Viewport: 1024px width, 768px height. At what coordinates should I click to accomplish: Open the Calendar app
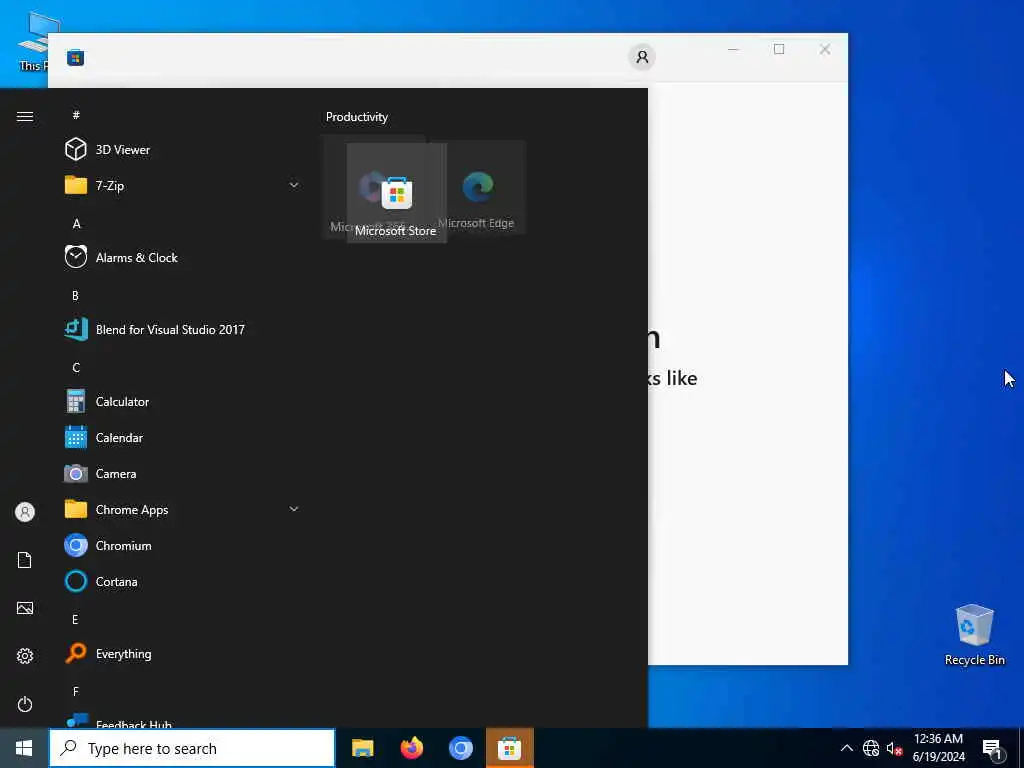coord(183,438)
